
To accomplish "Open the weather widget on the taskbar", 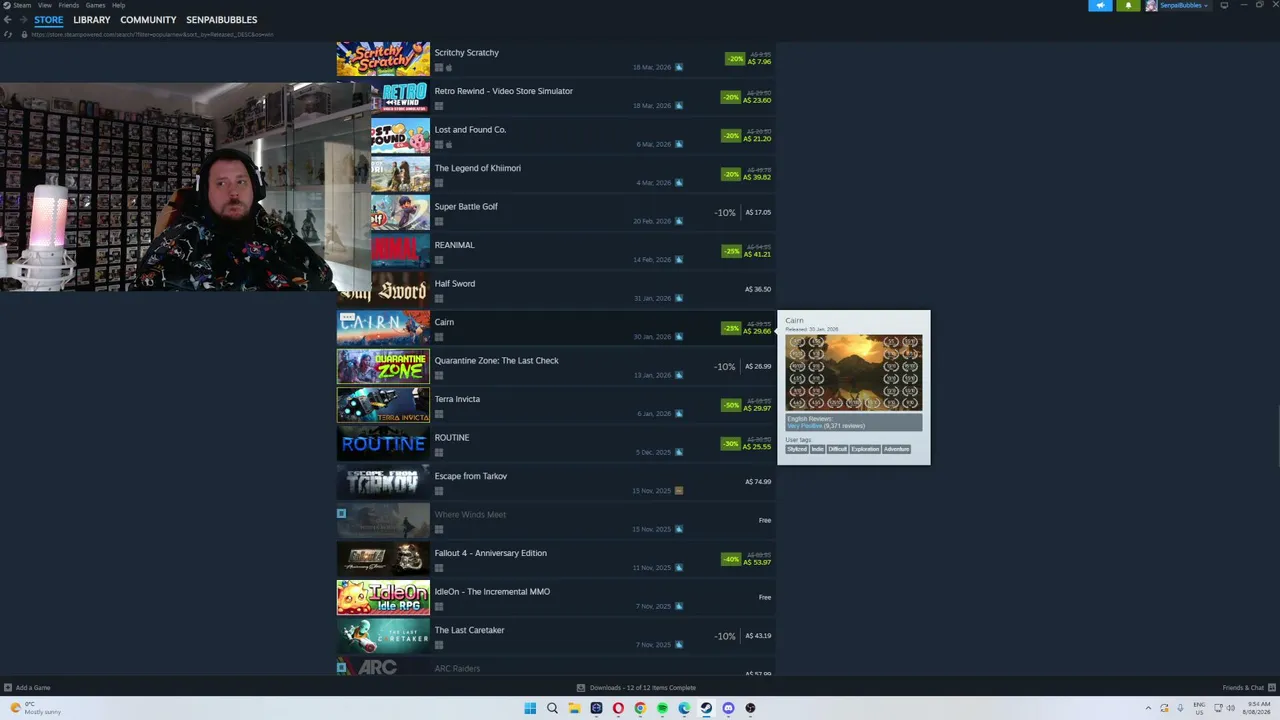I will coord(36,708).
